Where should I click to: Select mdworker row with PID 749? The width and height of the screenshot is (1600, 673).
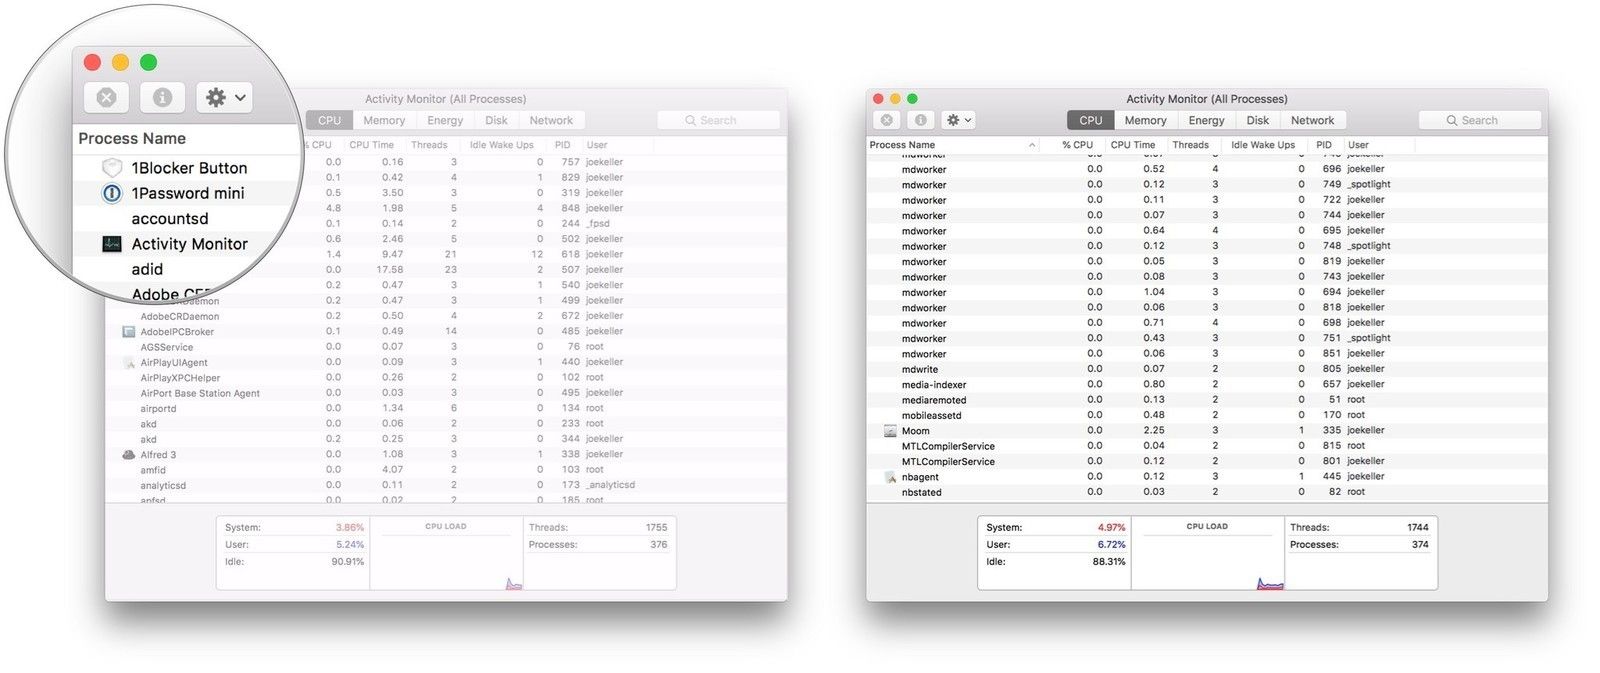(1207, 185)
